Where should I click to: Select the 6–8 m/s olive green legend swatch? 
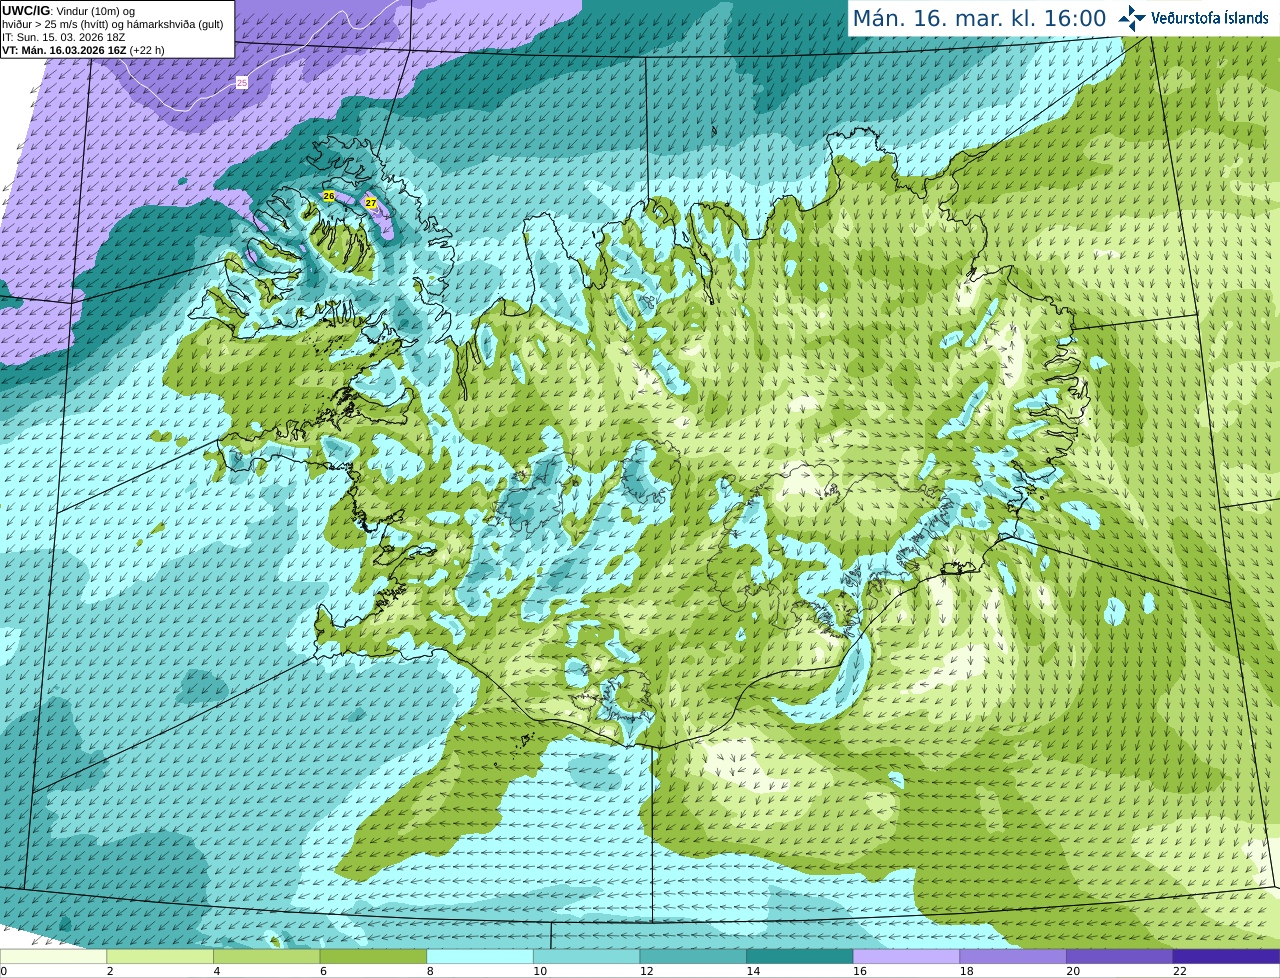pyautogui.click(x=373, y=956)
